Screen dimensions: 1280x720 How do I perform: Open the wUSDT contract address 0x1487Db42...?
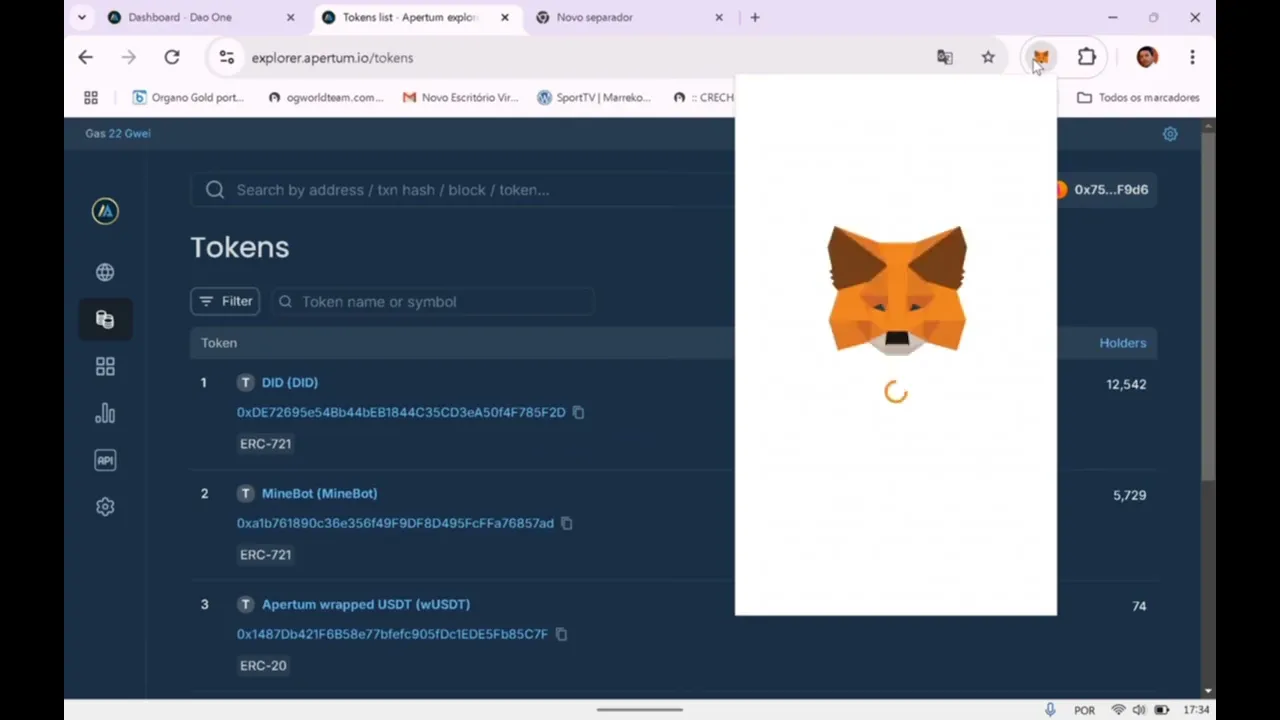pos(392,634)
